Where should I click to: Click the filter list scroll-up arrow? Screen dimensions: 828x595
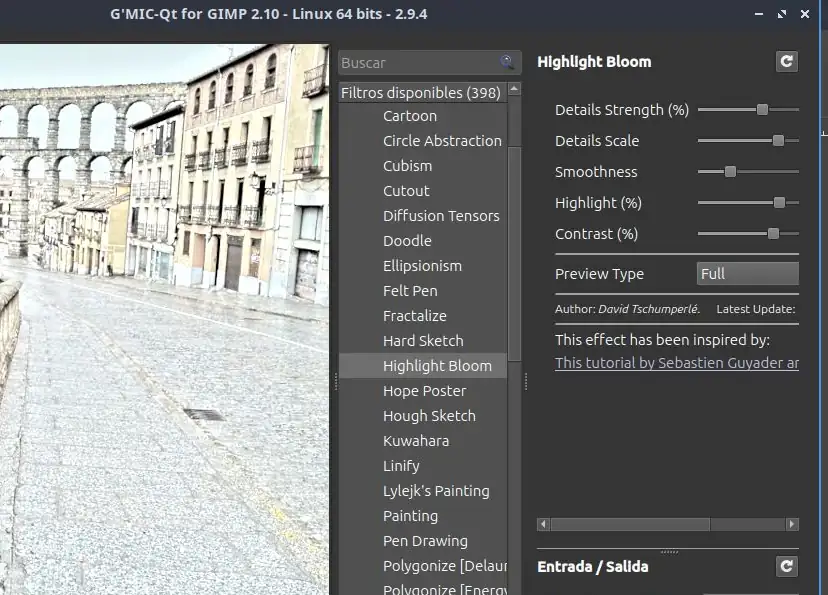click(514, 89)
